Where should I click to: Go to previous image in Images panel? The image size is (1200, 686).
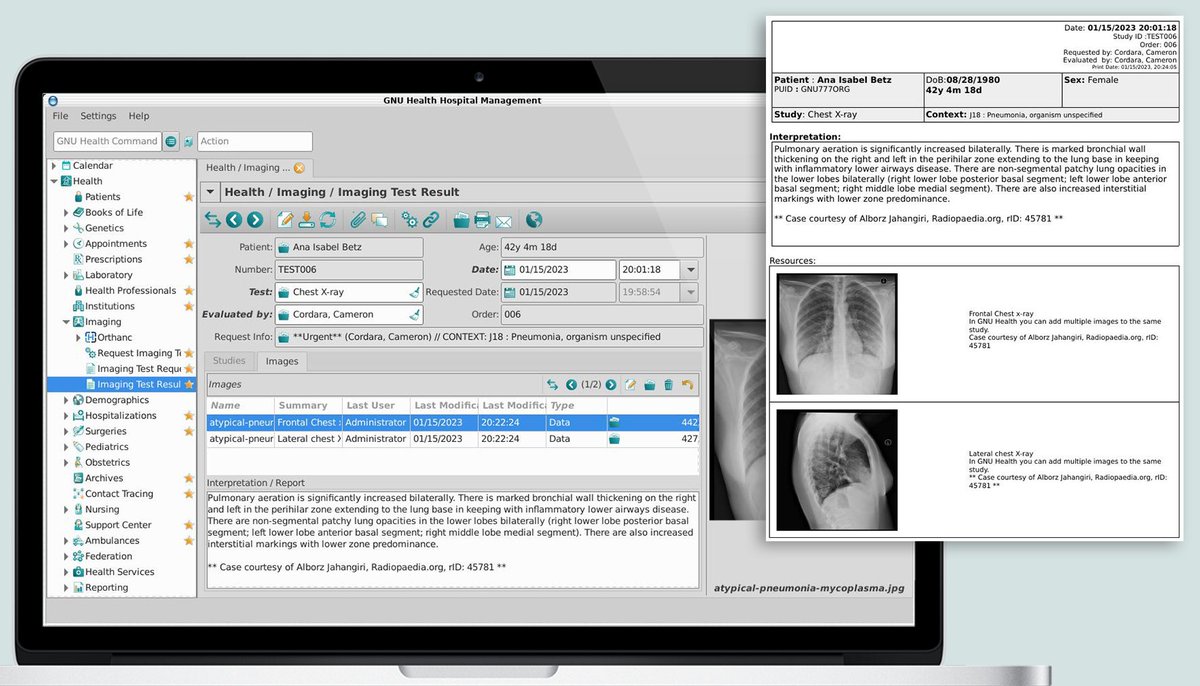coord(571,384)
